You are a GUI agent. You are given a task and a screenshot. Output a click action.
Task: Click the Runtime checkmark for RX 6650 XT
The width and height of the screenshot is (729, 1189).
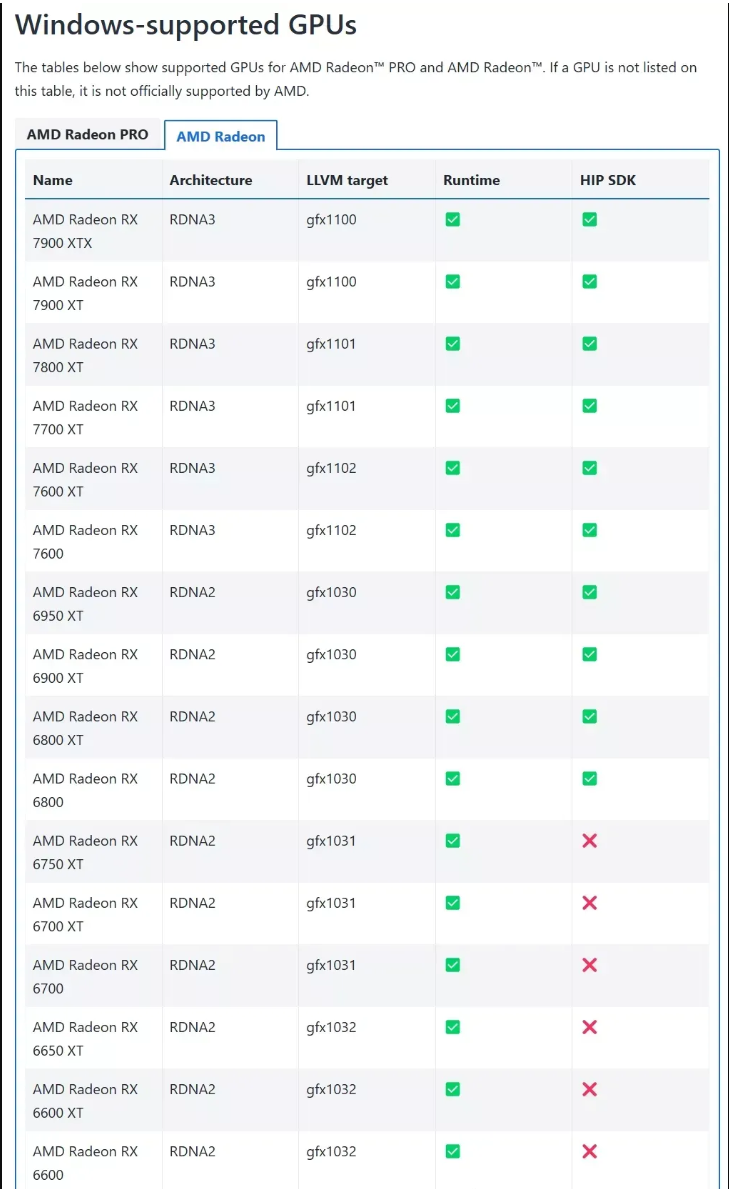click(x=453, y=1027)
